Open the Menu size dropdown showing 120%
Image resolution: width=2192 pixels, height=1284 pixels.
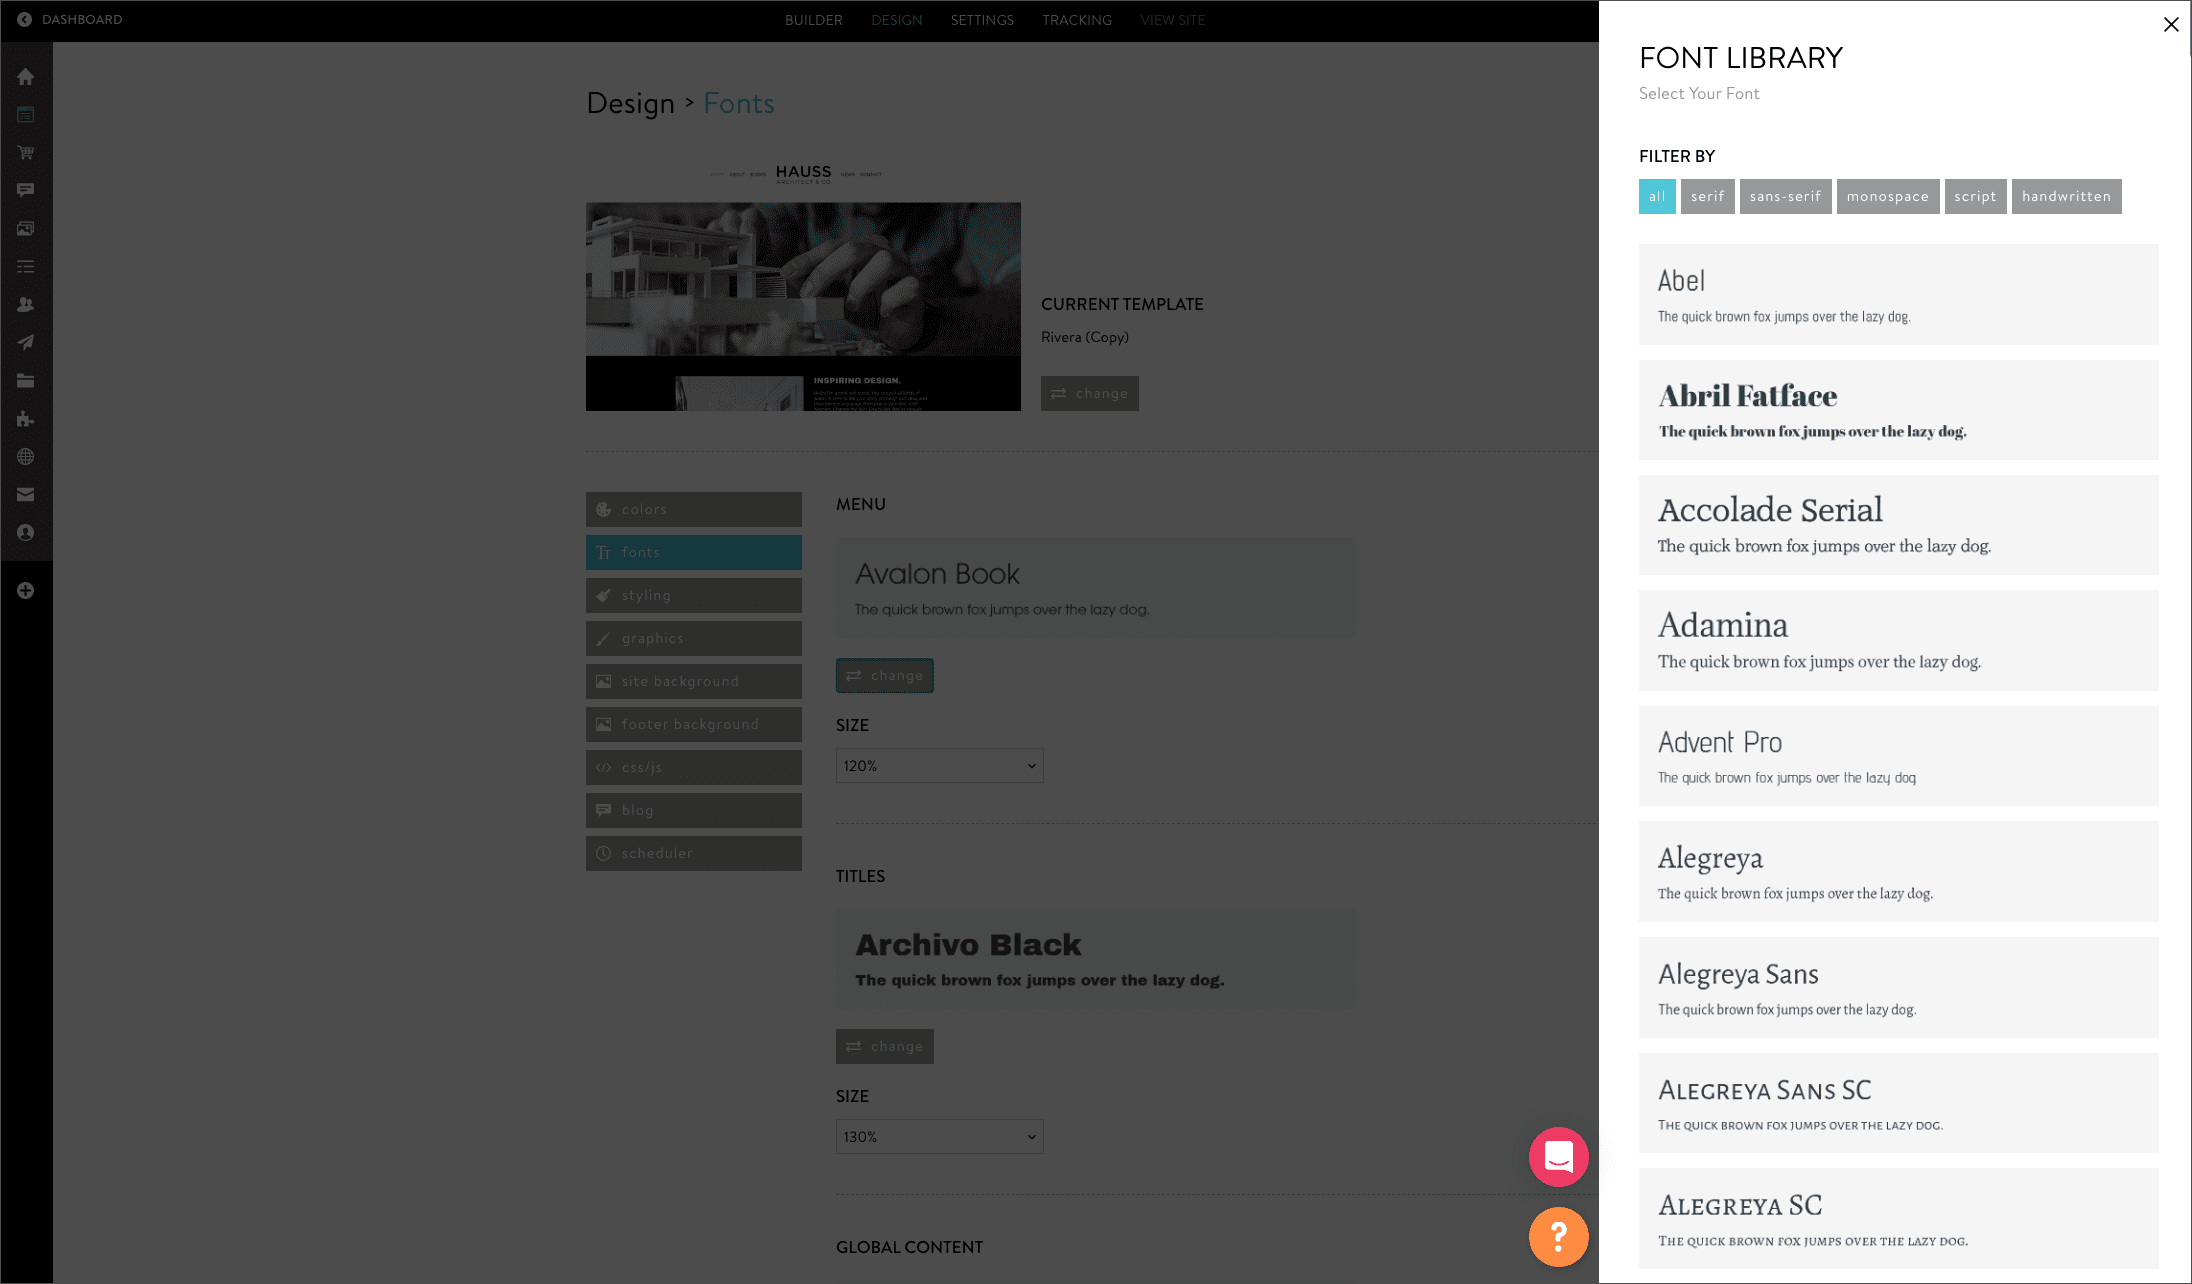click(x=939, y=766)
